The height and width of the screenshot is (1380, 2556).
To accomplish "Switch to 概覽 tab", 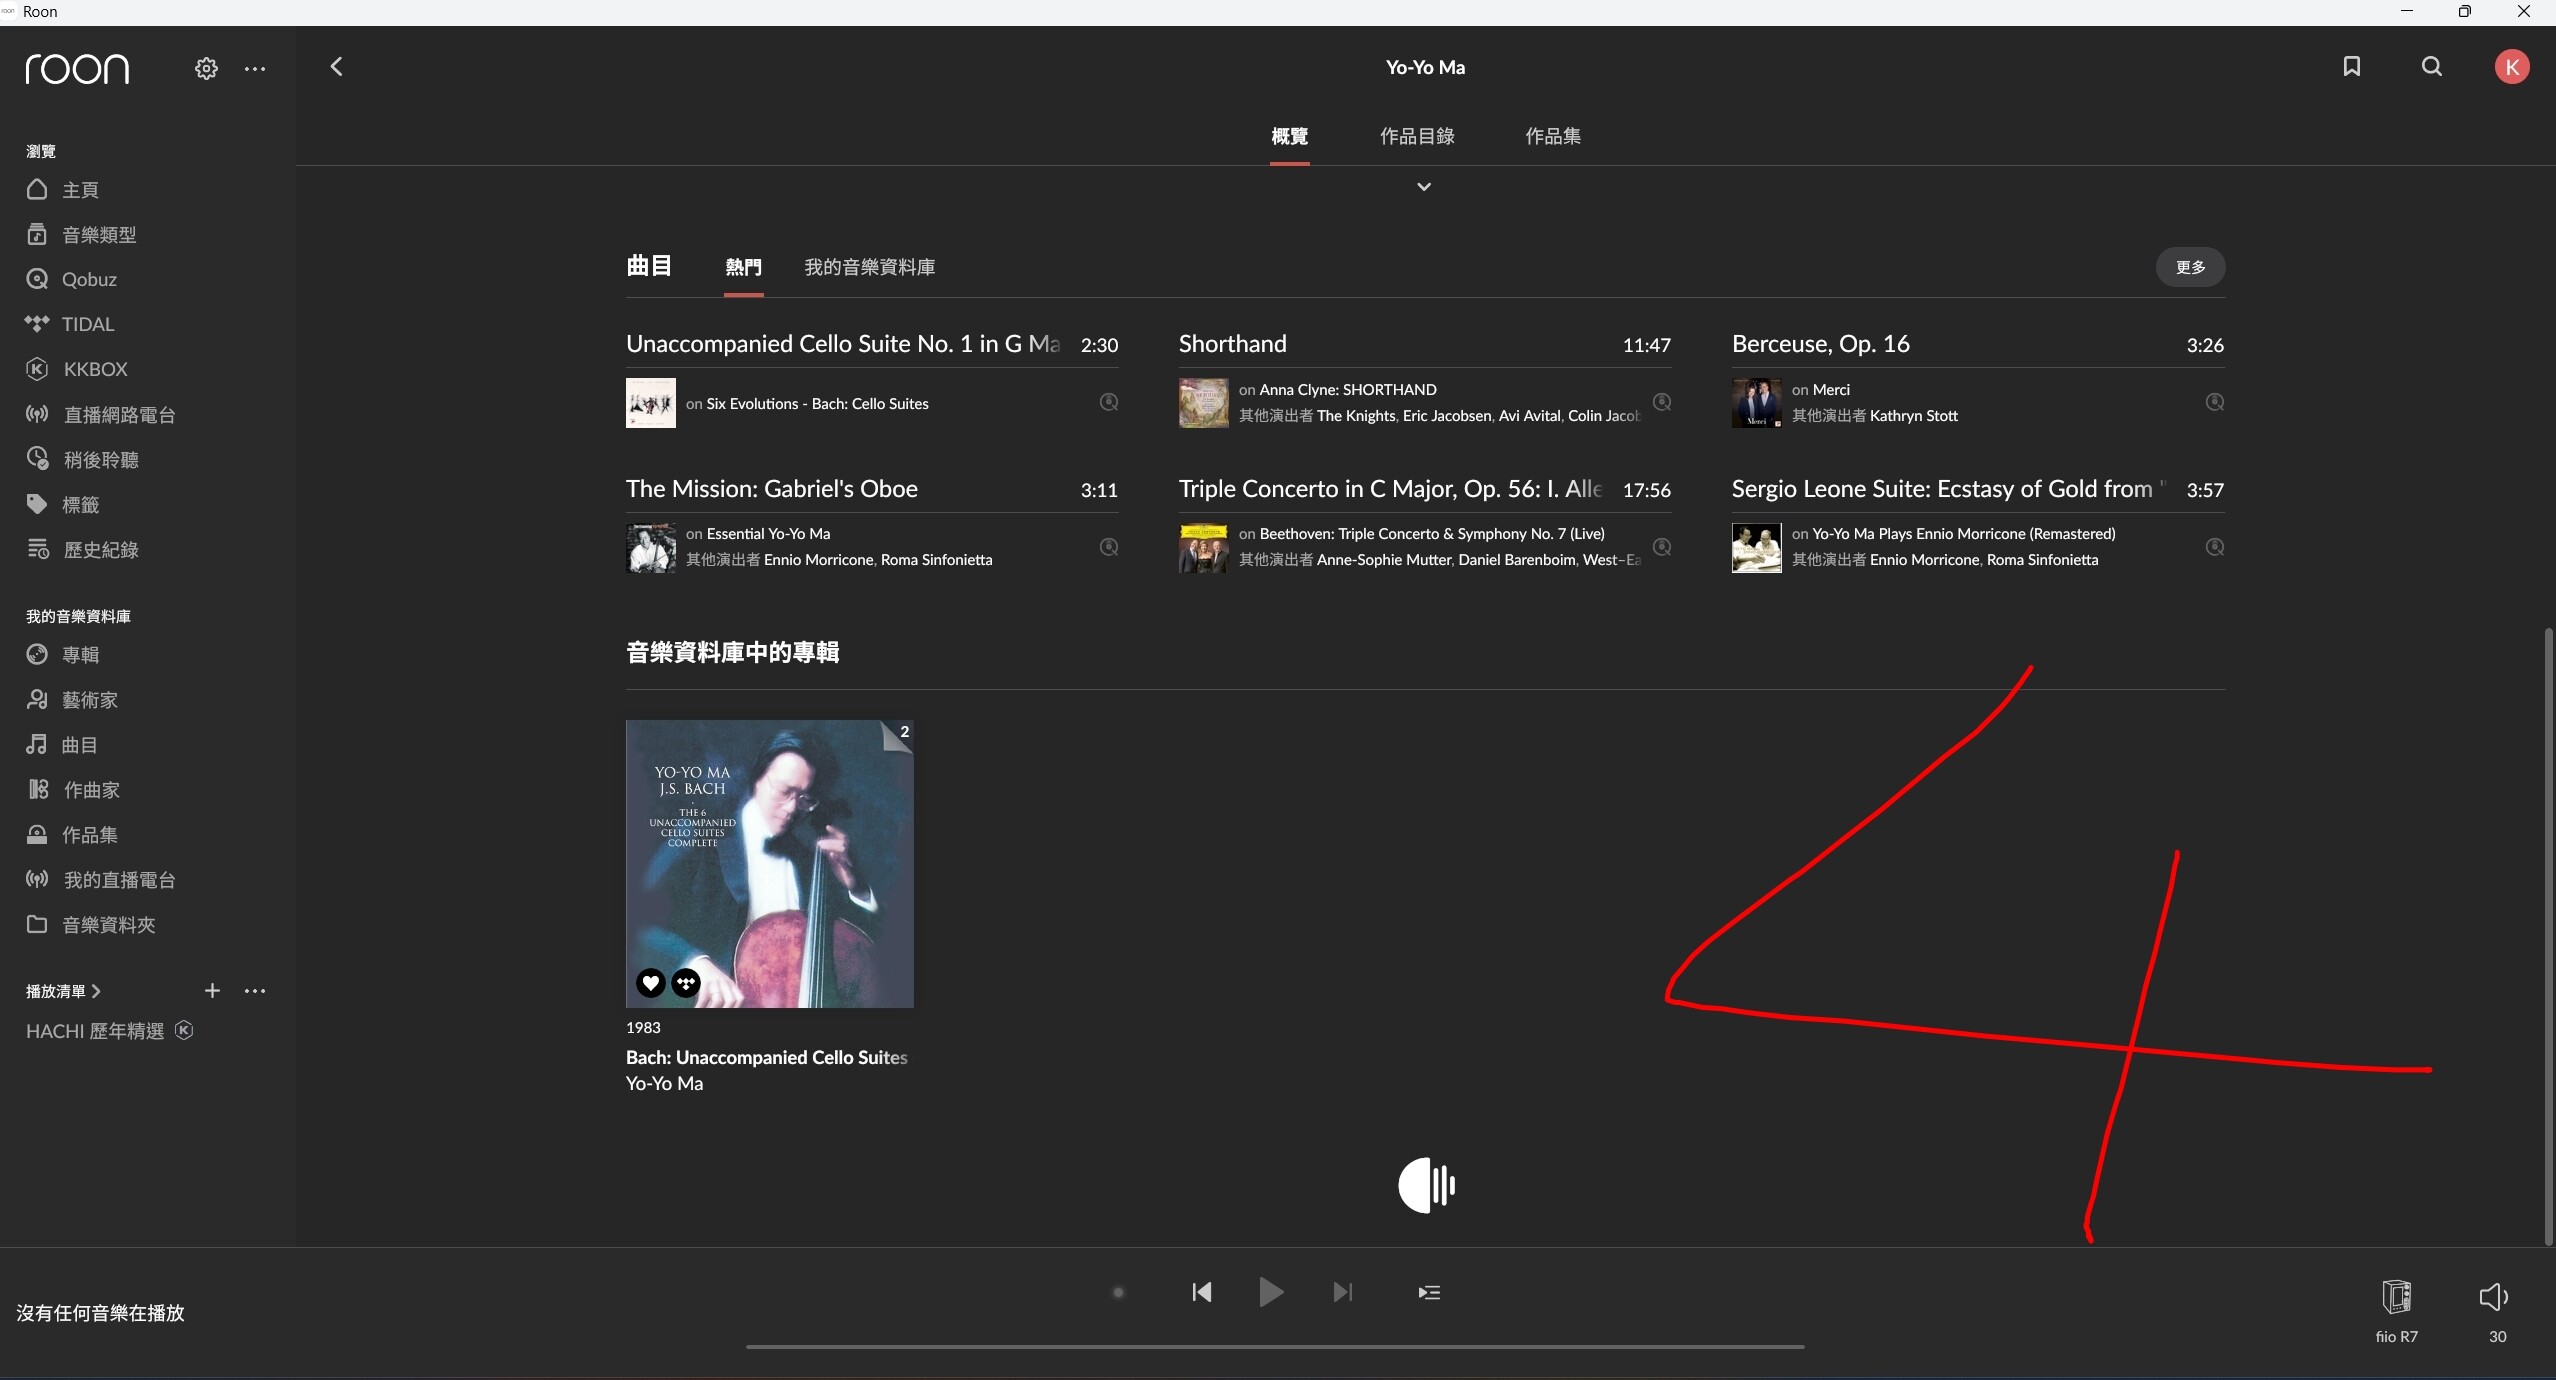I will pyautogui.click(x=1289, y=136).
